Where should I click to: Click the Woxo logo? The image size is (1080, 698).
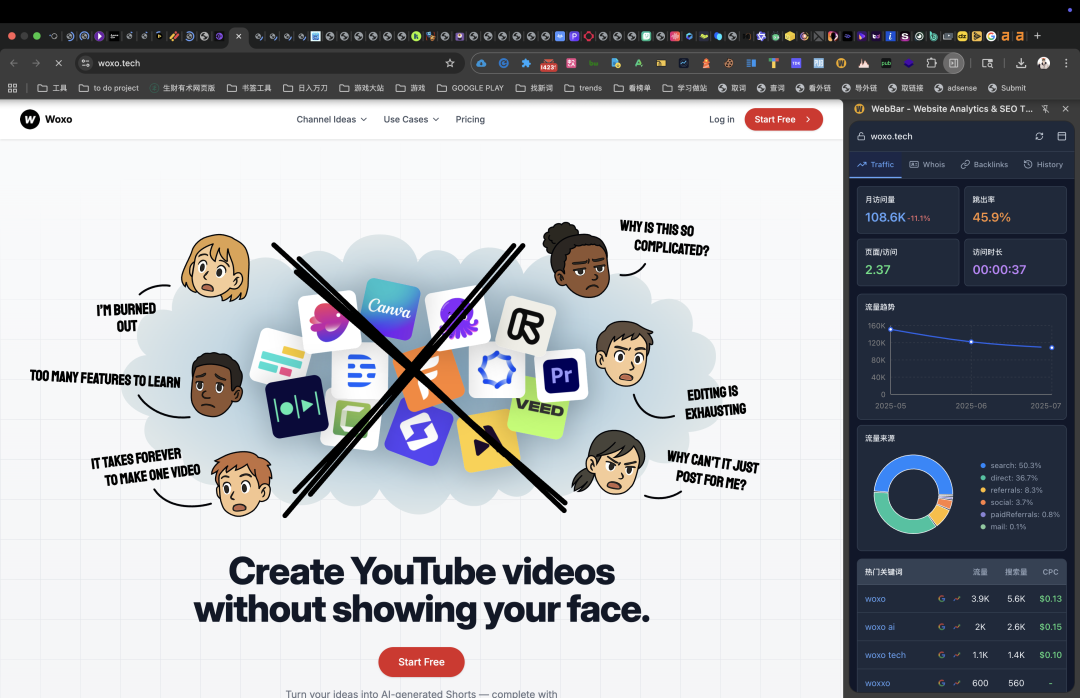tap(46, 119)
